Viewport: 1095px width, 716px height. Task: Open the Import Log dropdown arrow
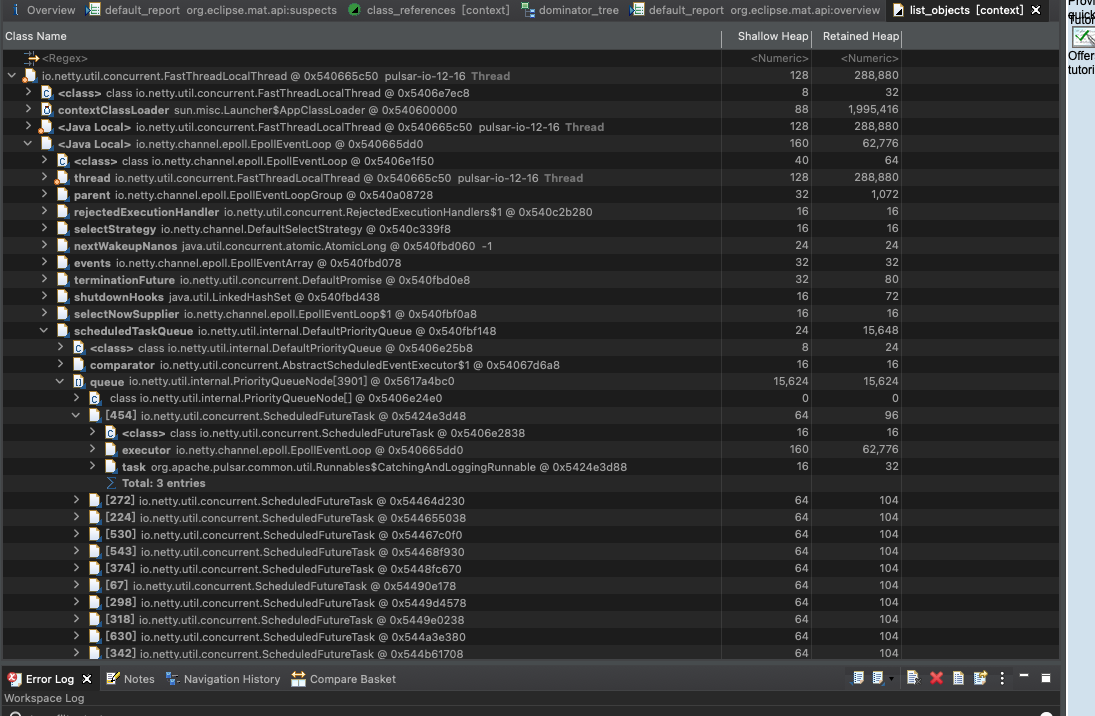pyautogui.click(x=891, y=678)
